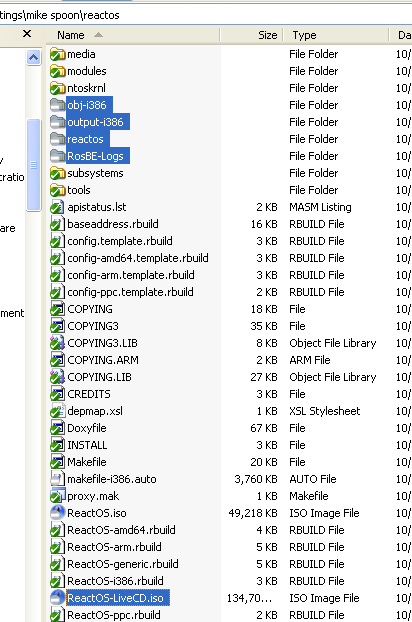Click the CREDITS file icon
The image size is (412, 622).
(x=57, y=394)
